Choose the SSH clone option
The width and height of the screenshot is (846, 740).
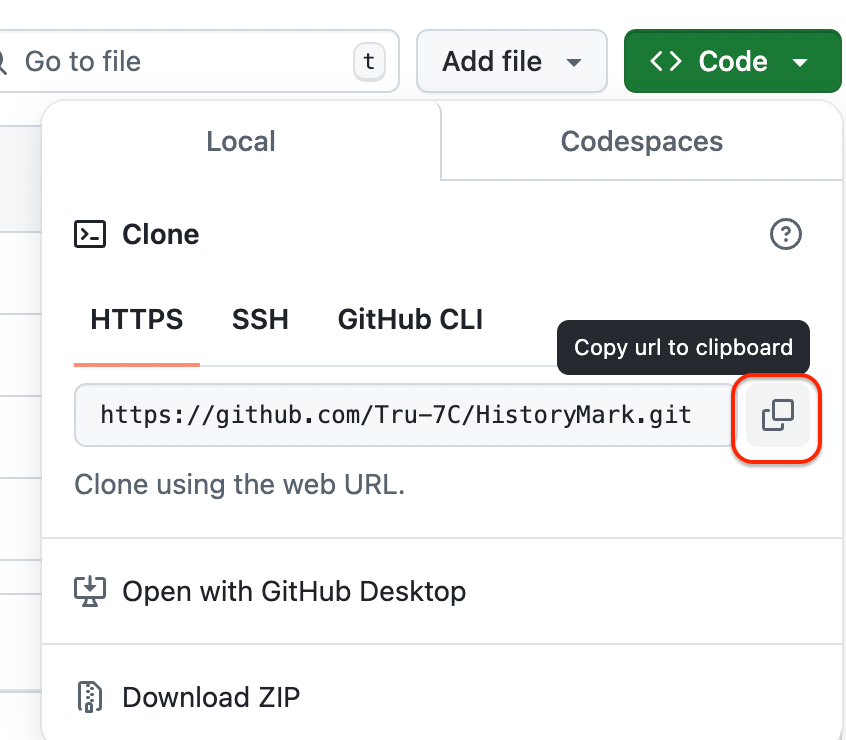point(260,320)
